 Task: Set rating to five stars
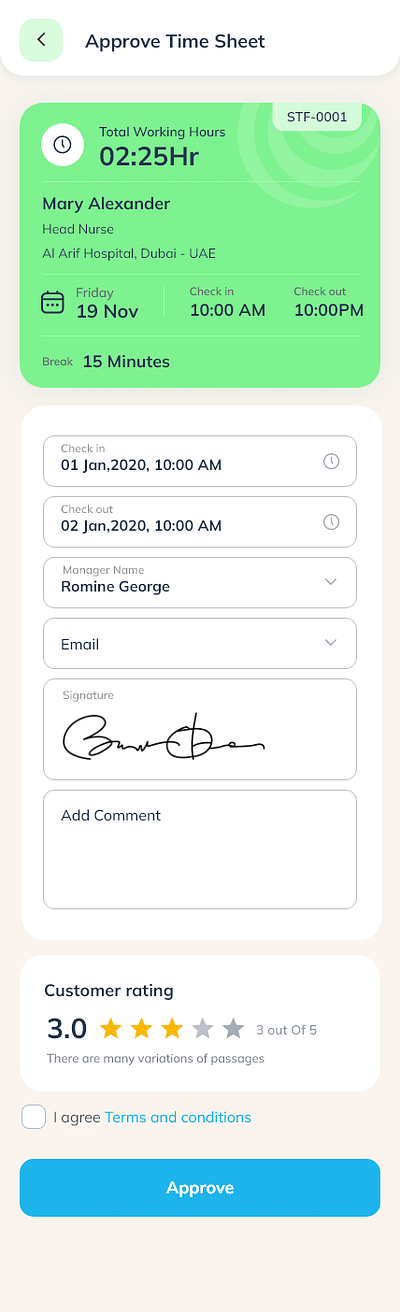point(233,1028)
